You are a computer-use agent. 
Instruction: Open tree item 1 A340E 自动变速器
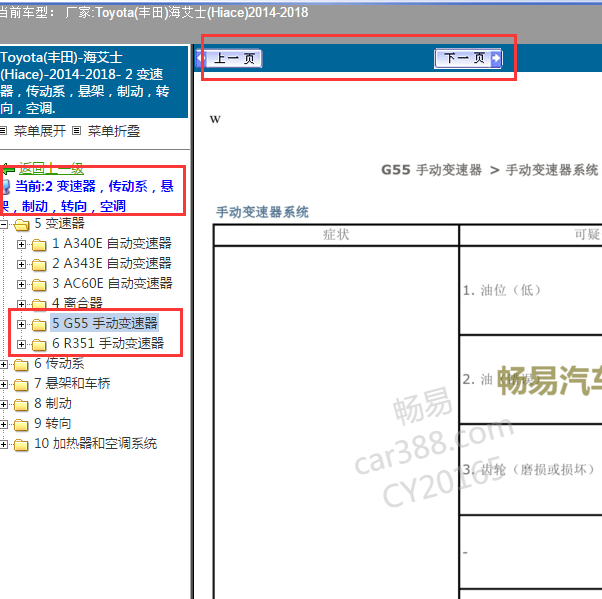click(x=112, y=243)
